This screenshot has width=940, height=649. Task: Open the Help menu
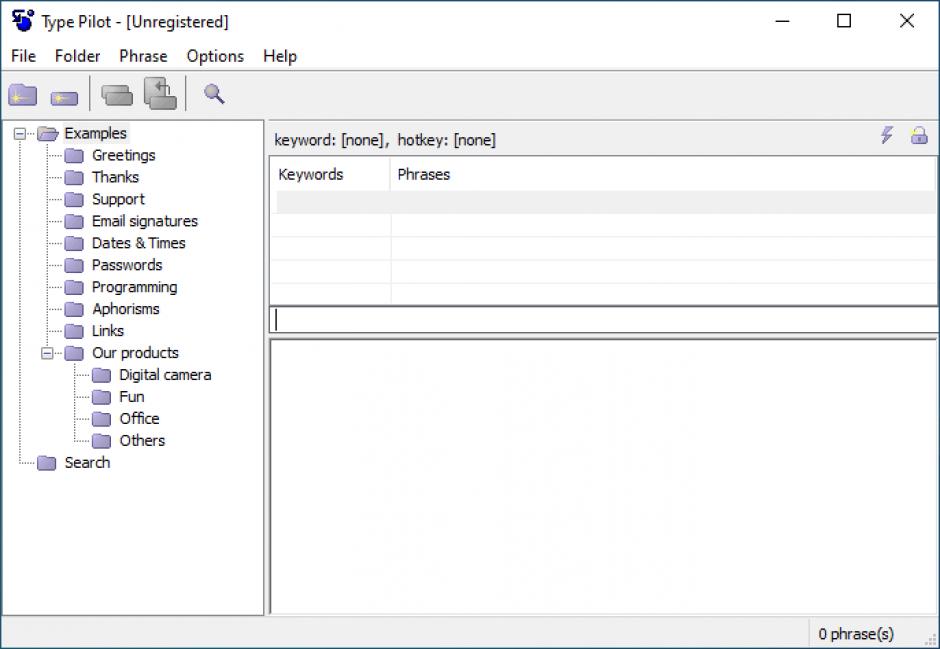click(x=280, y=56)
